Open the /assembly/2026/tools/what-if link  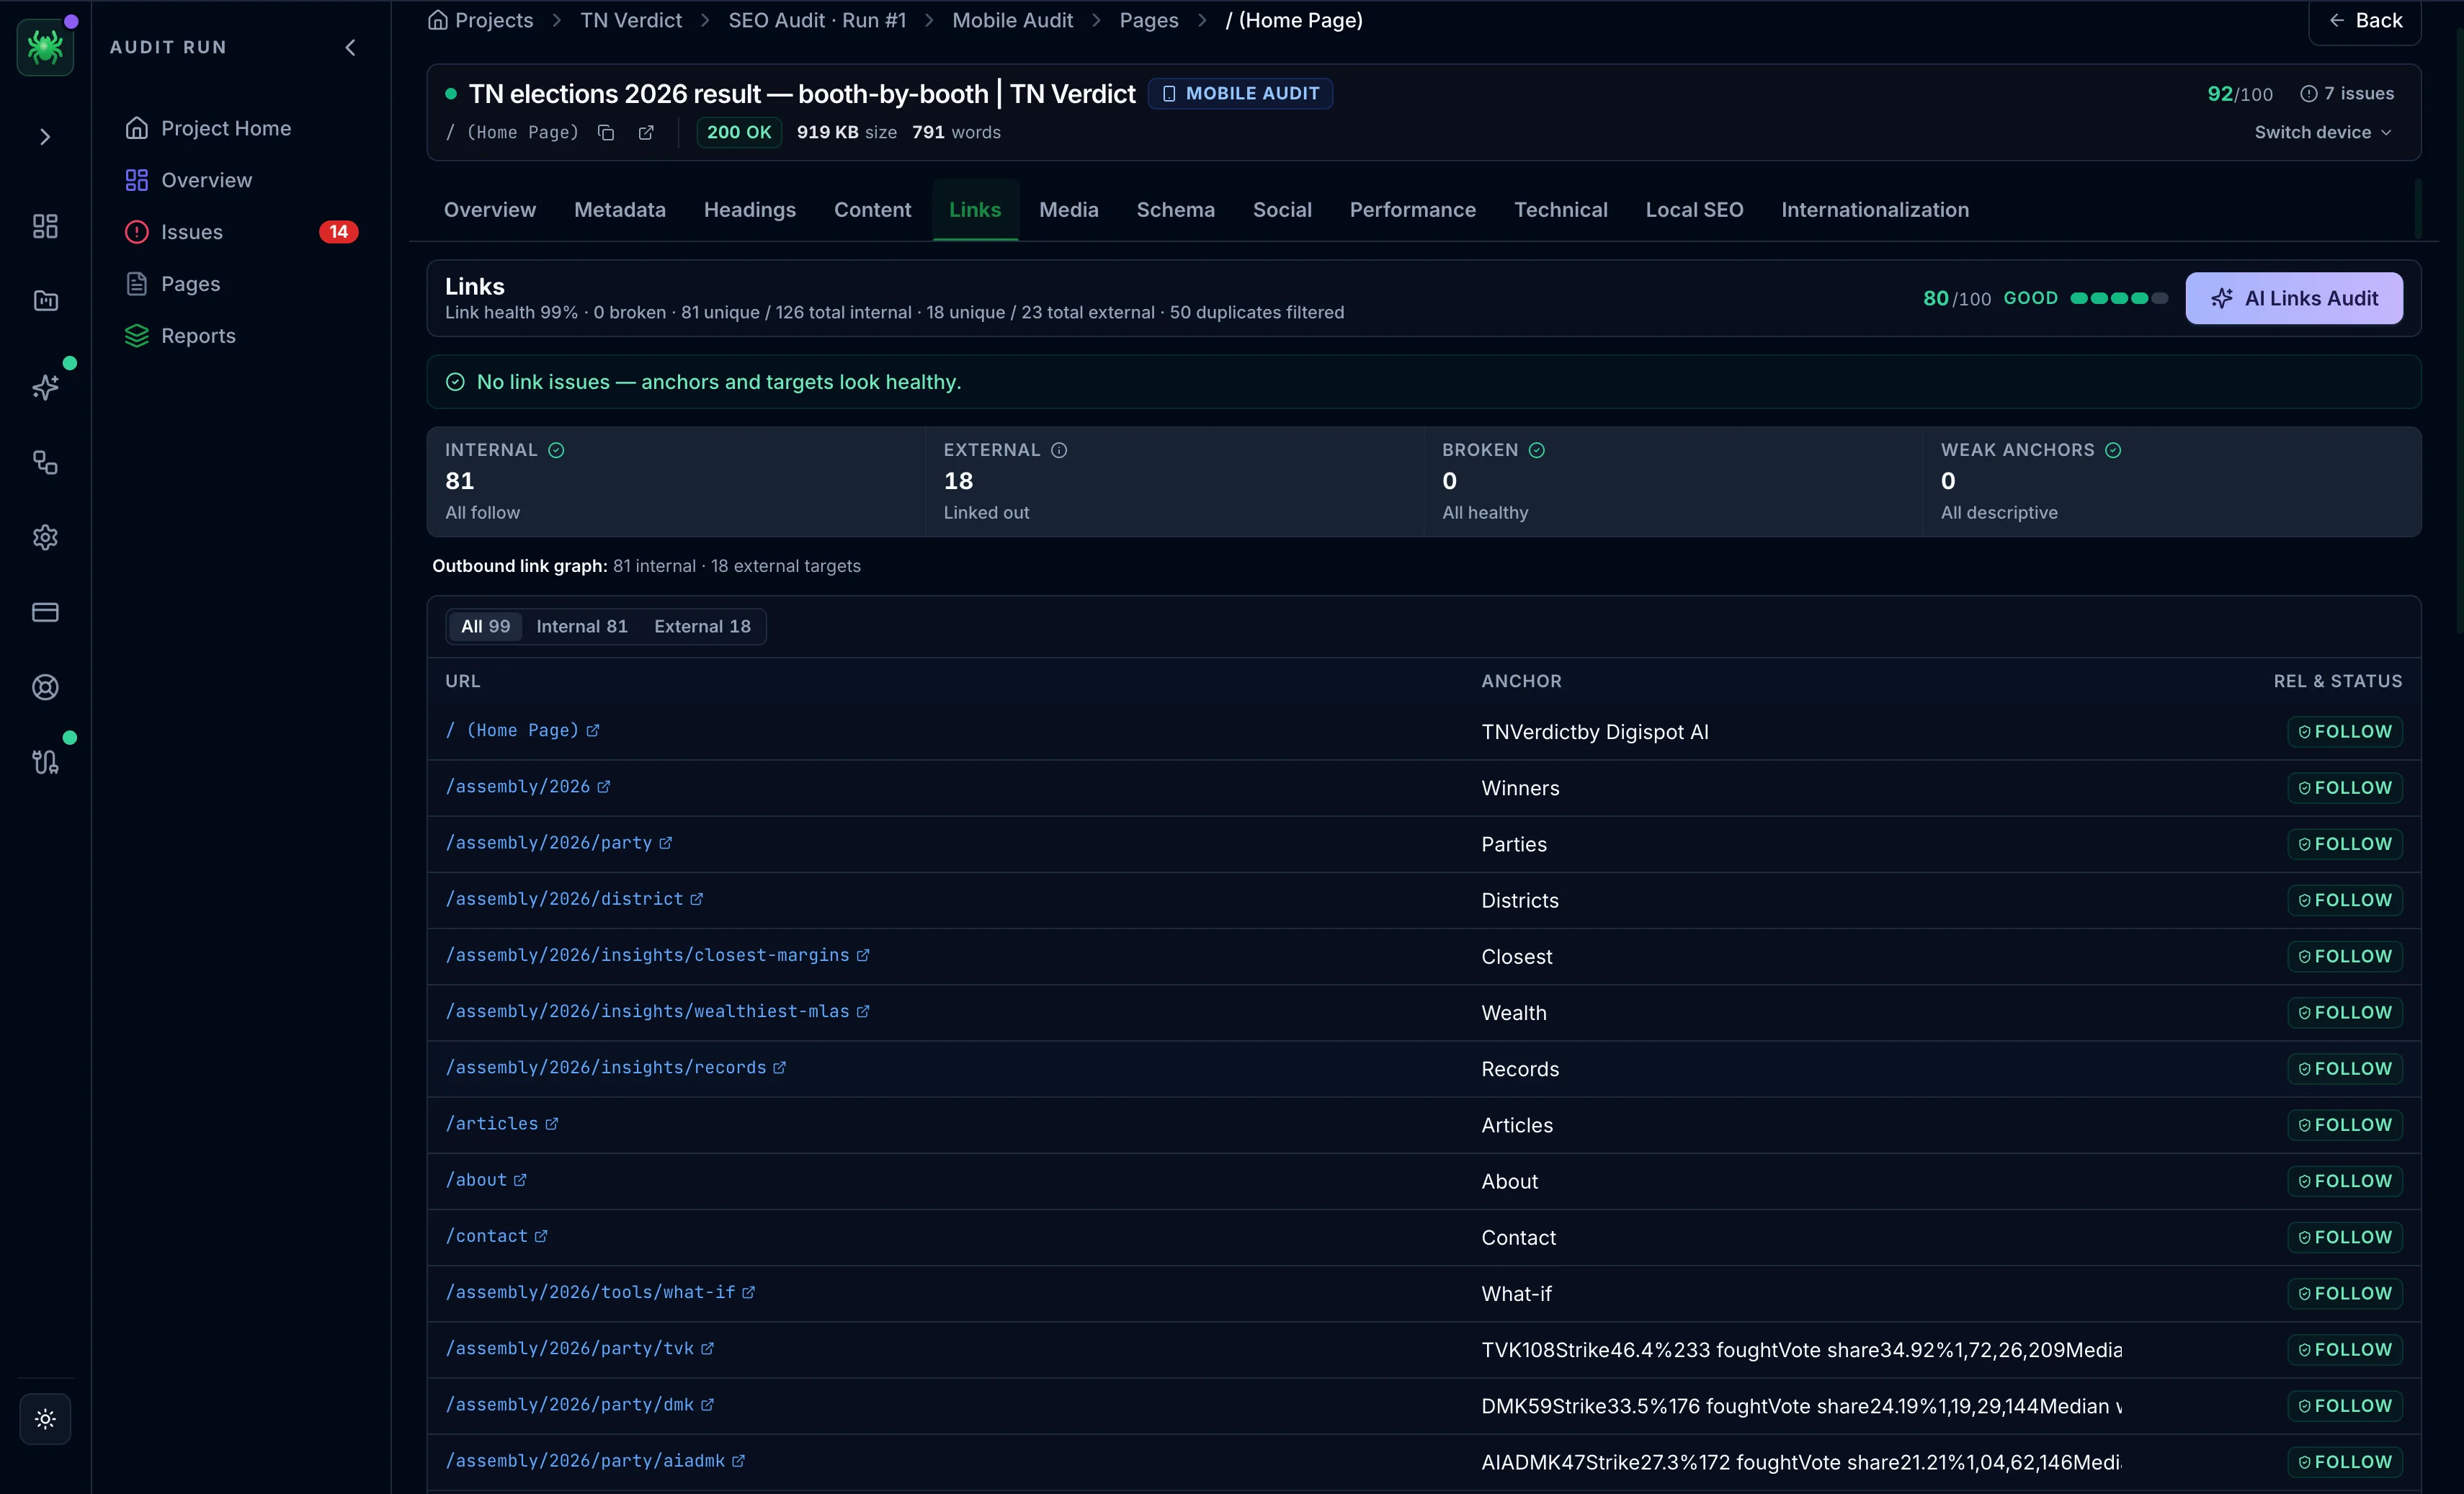pyautogui.click(x=590, y=1292)
